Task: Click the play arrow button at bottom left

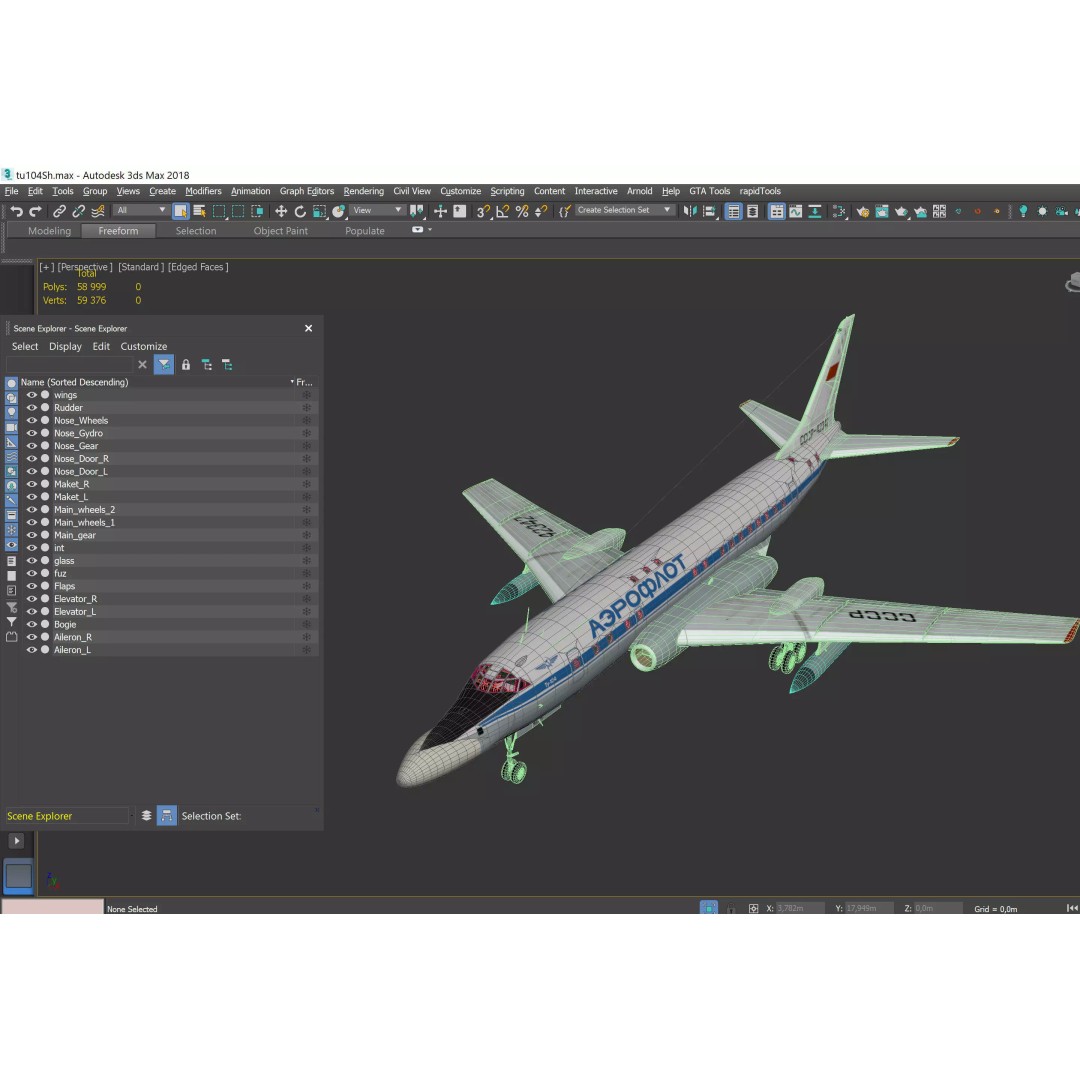Action: (x=17, y=840)
